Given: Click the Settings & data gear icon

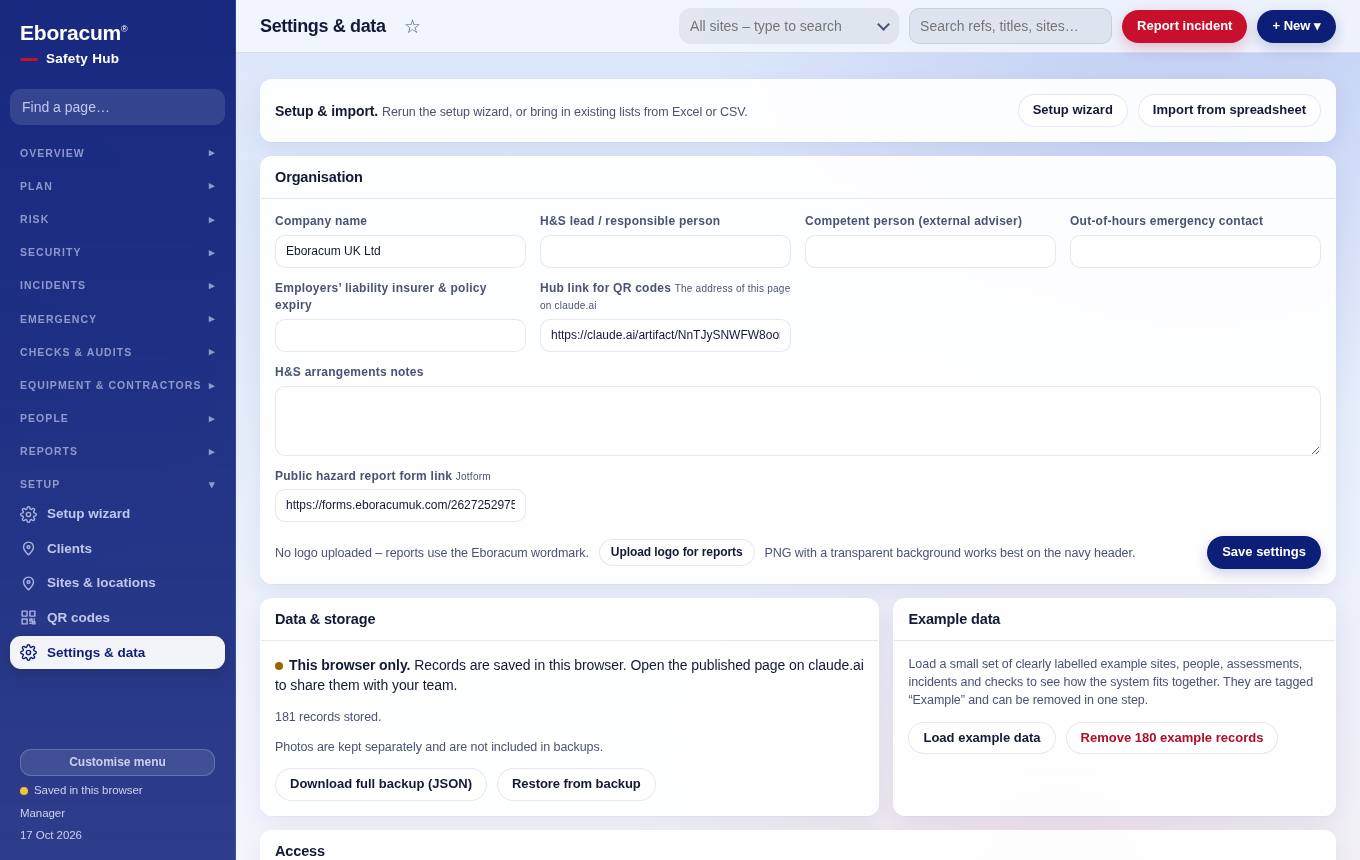Looking at the screenshot, I should (28, 653).
